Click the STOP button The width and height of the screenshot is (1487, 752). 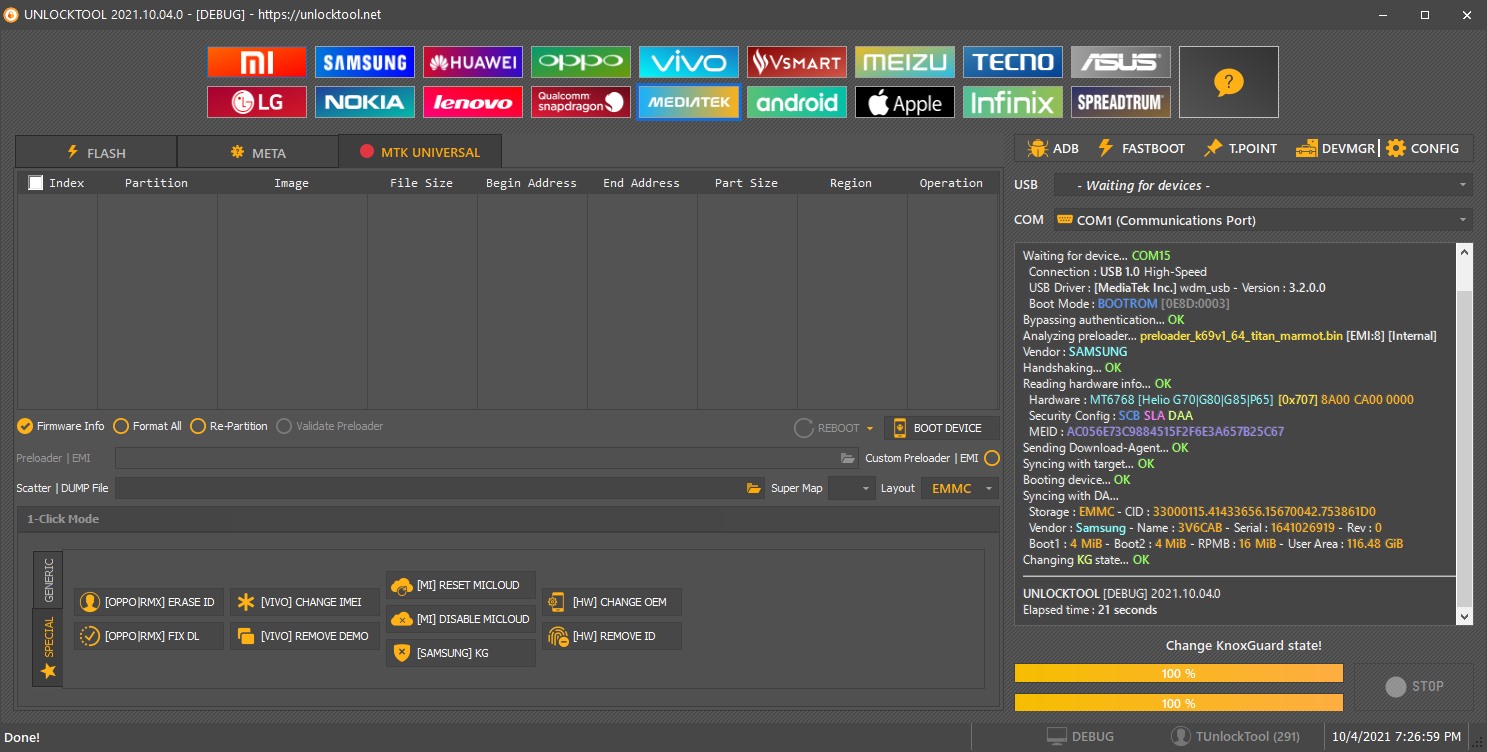click(1414, 687)
